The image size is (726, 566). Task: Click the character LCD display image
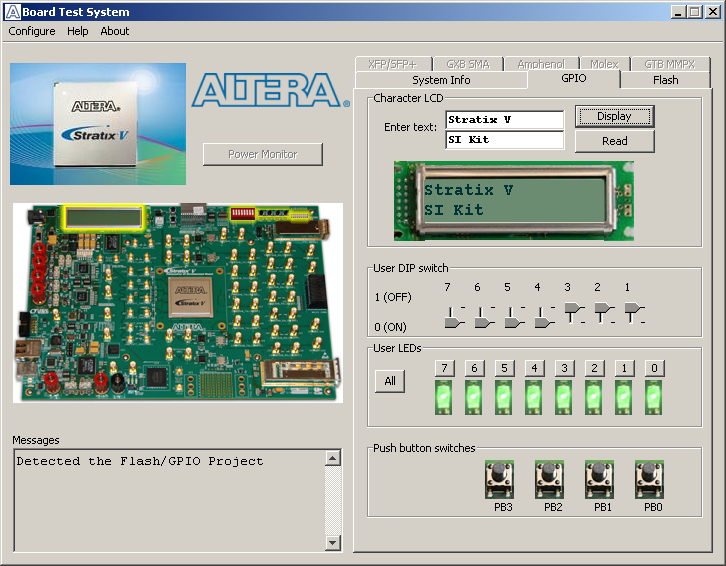pos(513,201)
